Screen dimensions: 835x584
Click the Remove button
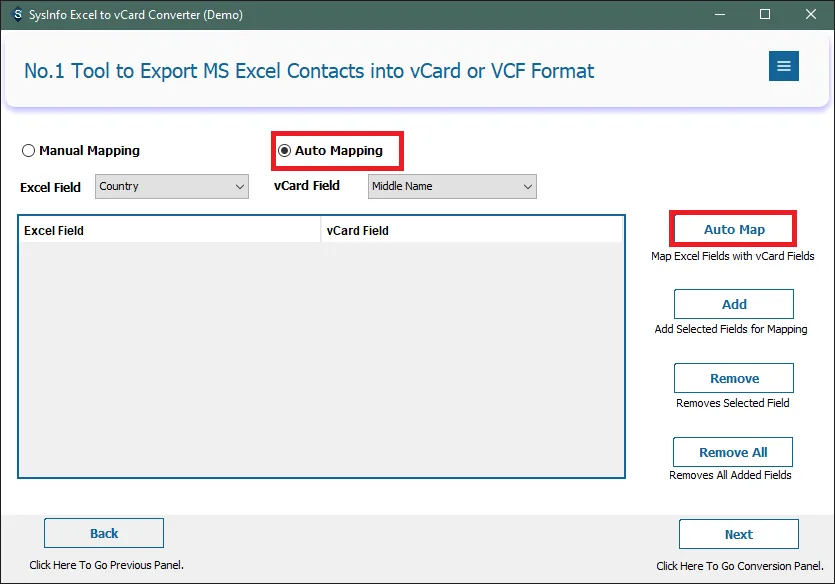(x=734, y=378)
